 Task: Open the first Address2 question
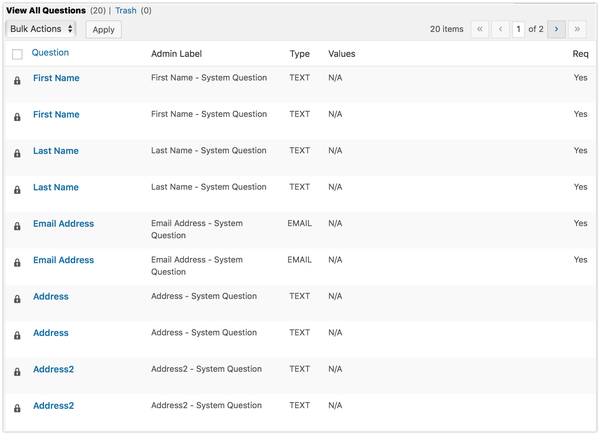click(x=54, y=370)
